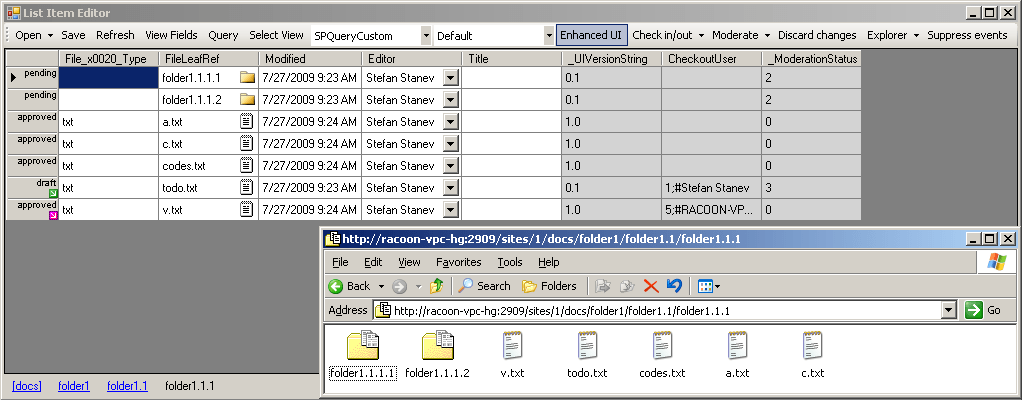
Task: Toggle the Folders pane in Explorer
Action: click(x=549, y=286)
